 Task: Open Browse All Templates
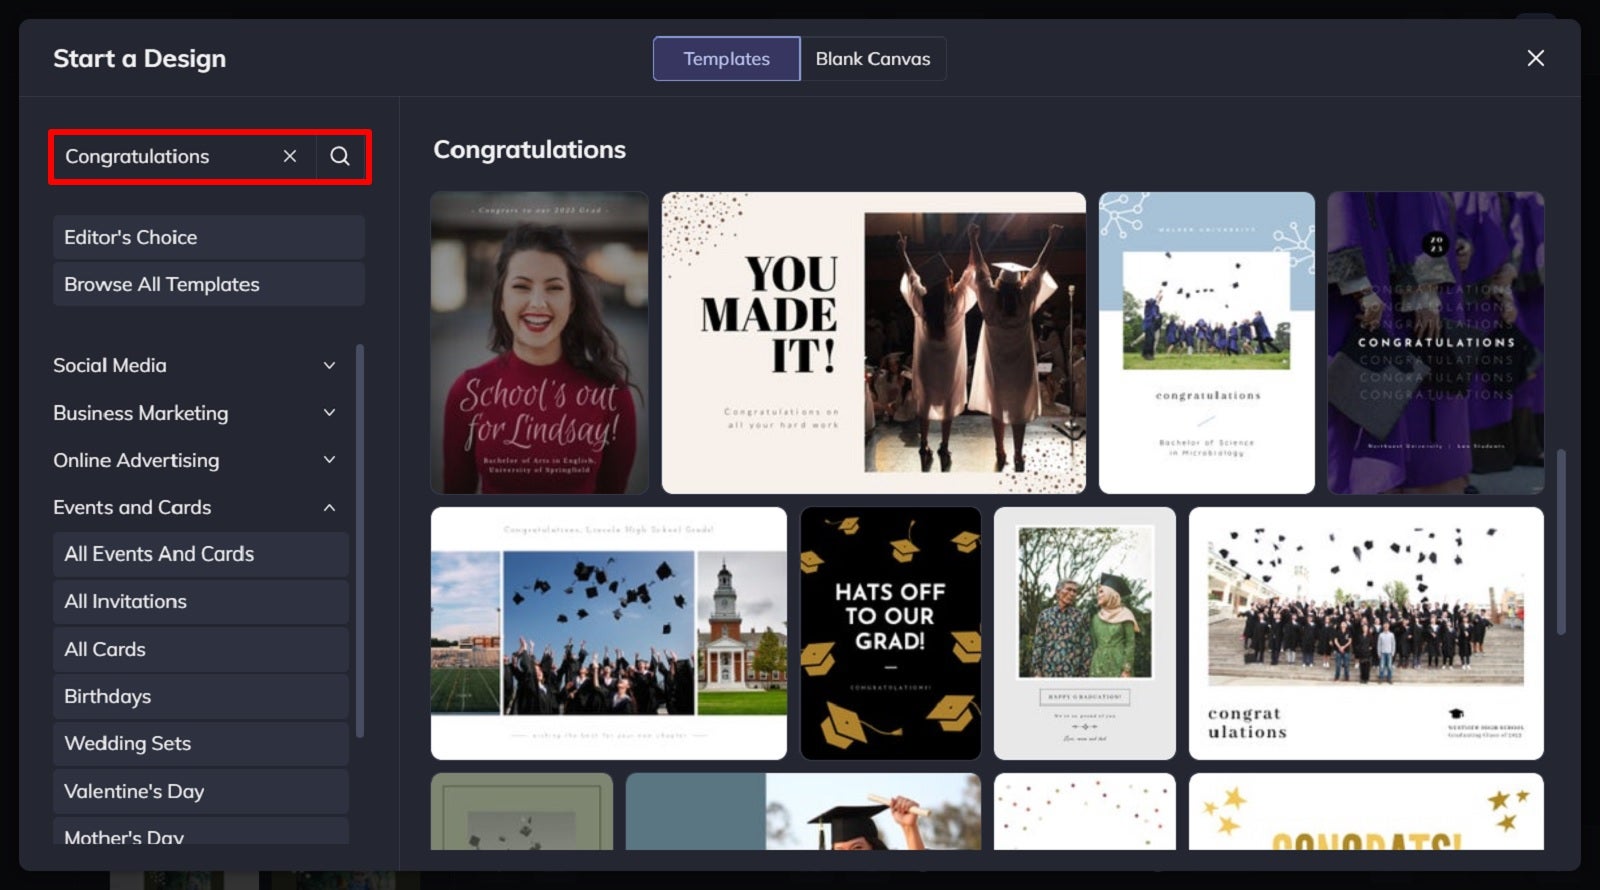click(208, 284)
